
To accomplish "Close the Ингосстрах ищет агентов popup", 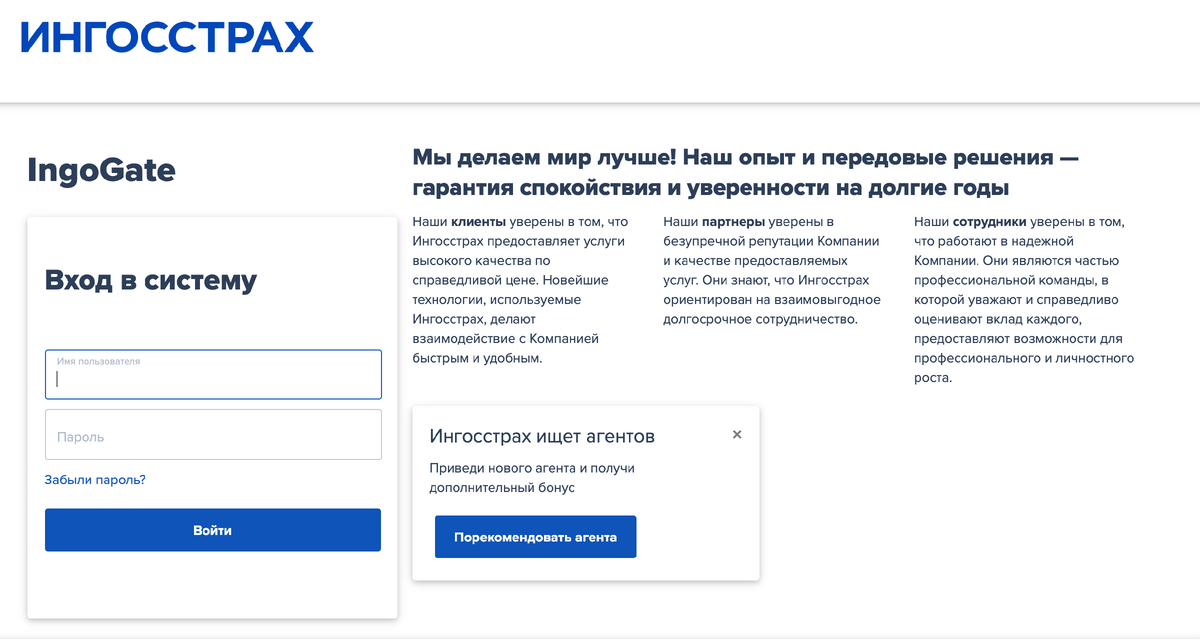I will pyautogui.click(x=737, y=434).
